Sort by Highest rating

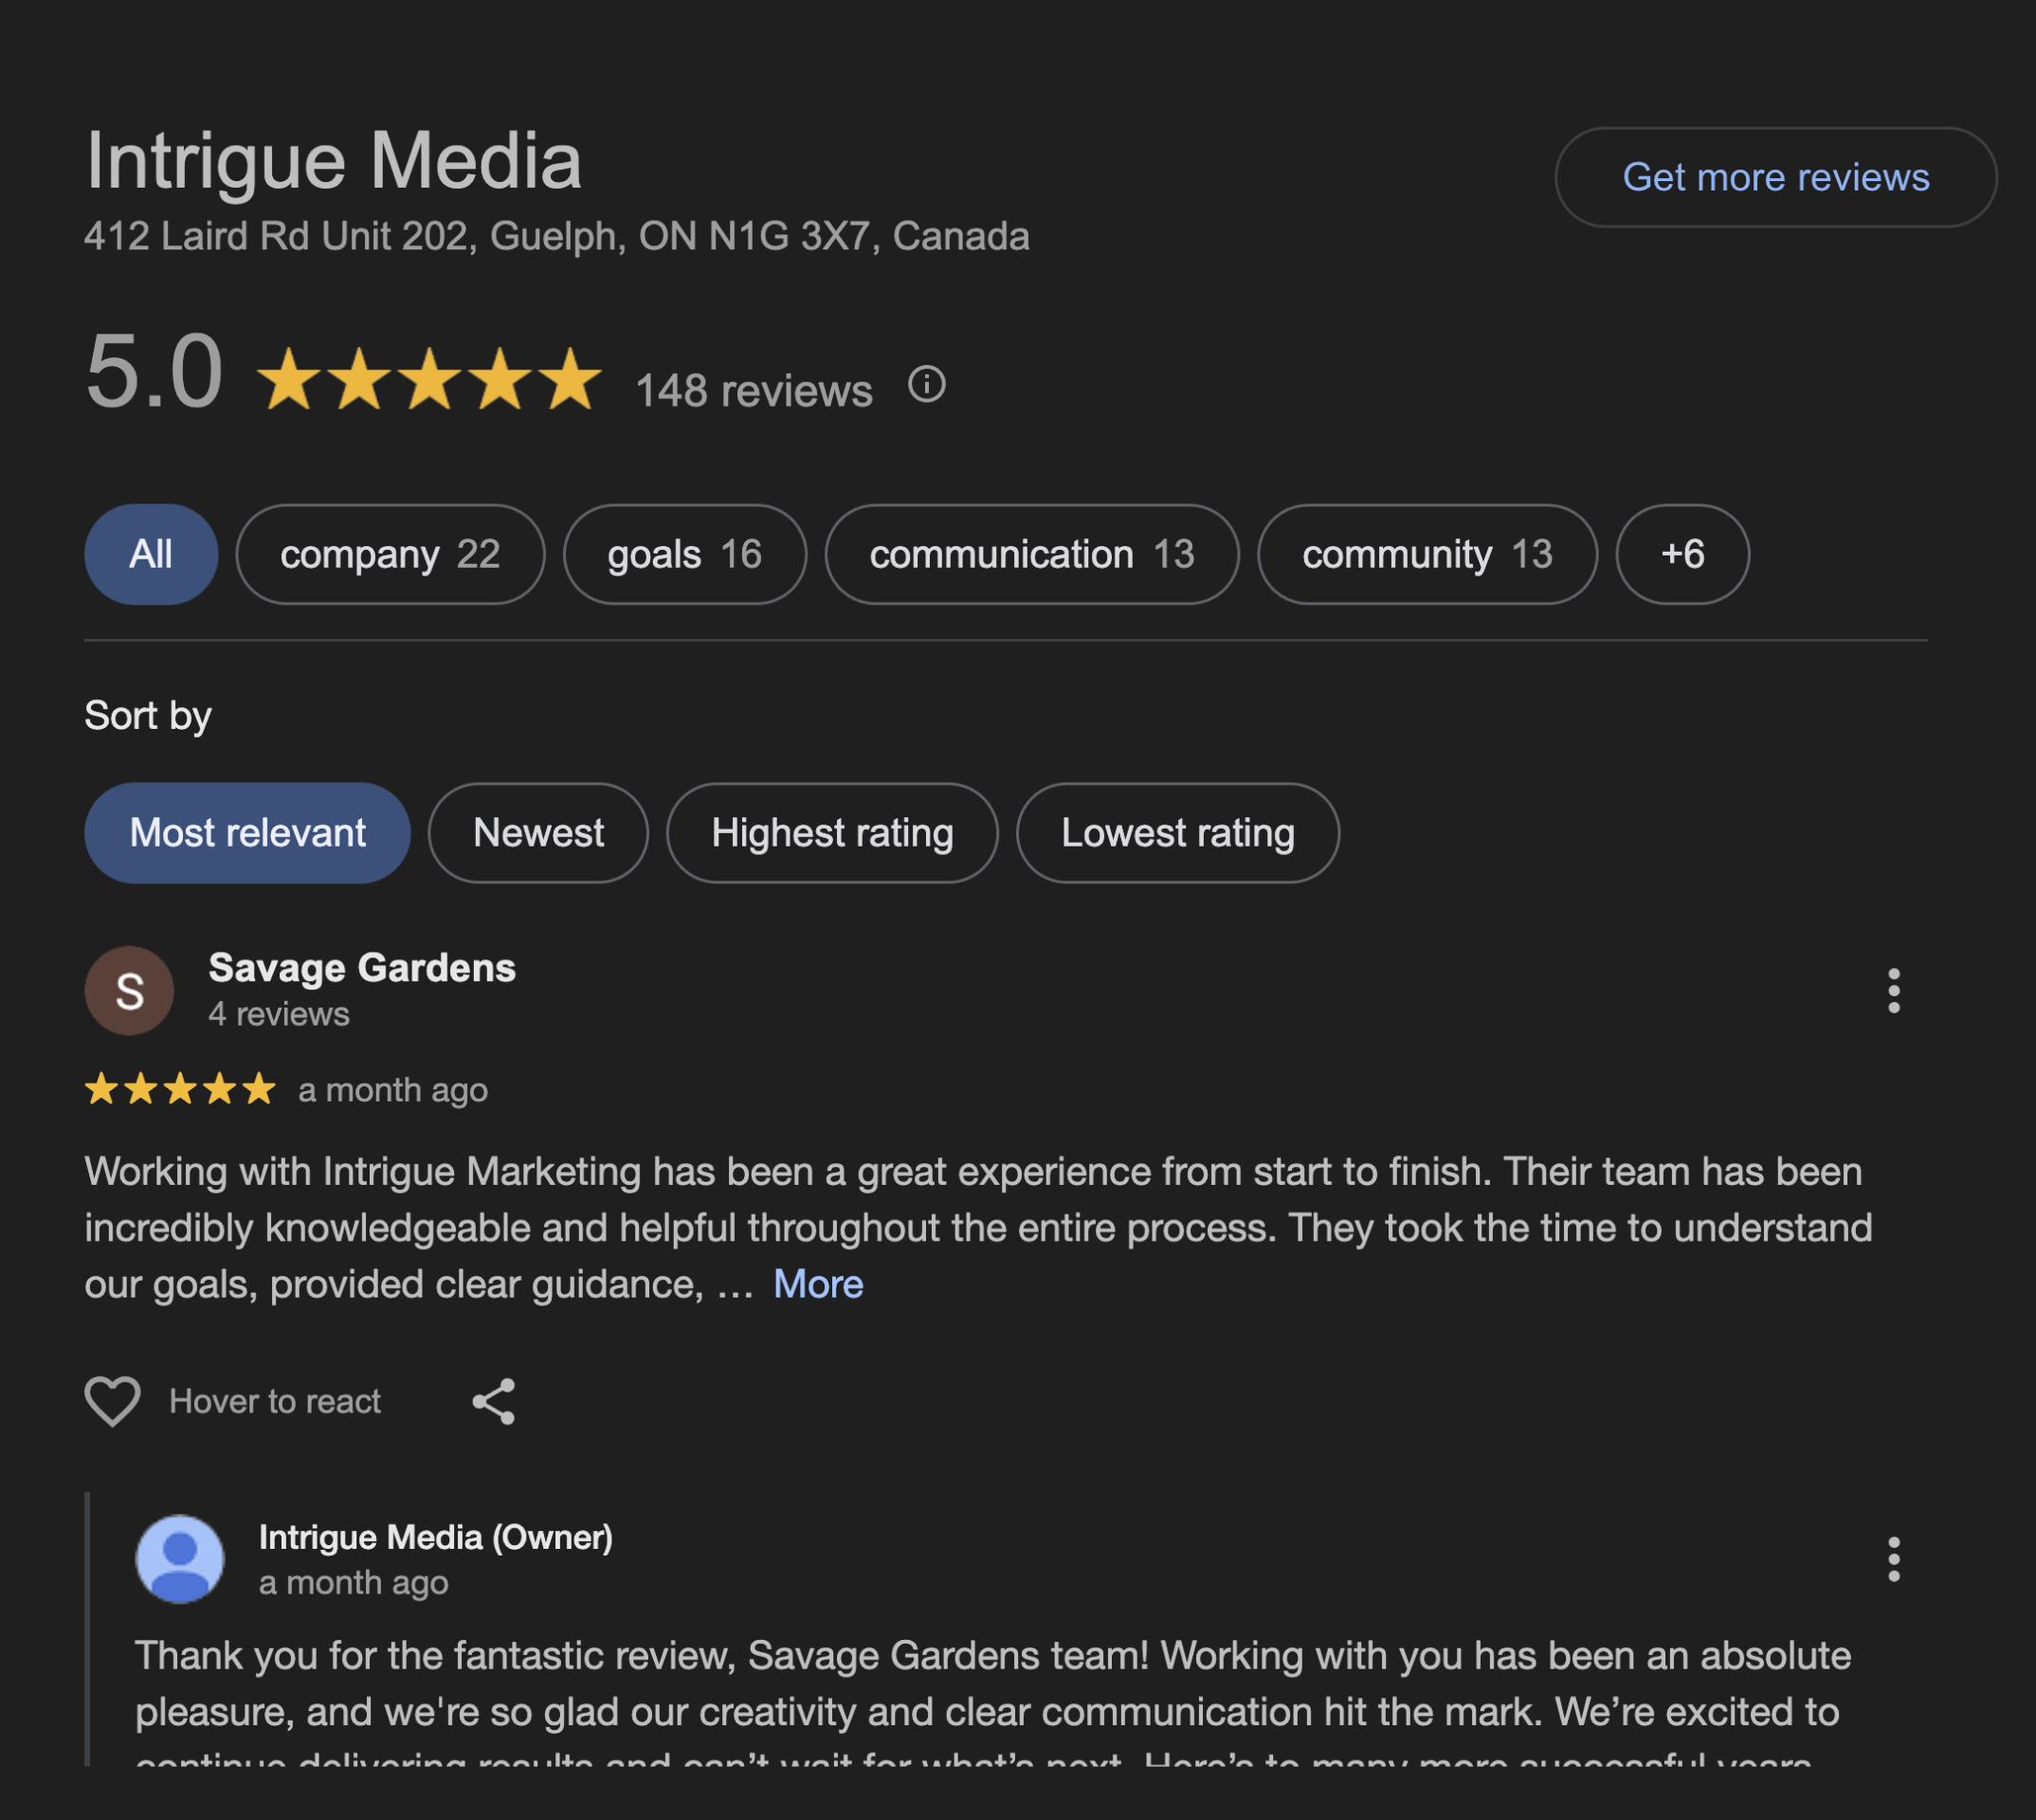tap(832, 833)
